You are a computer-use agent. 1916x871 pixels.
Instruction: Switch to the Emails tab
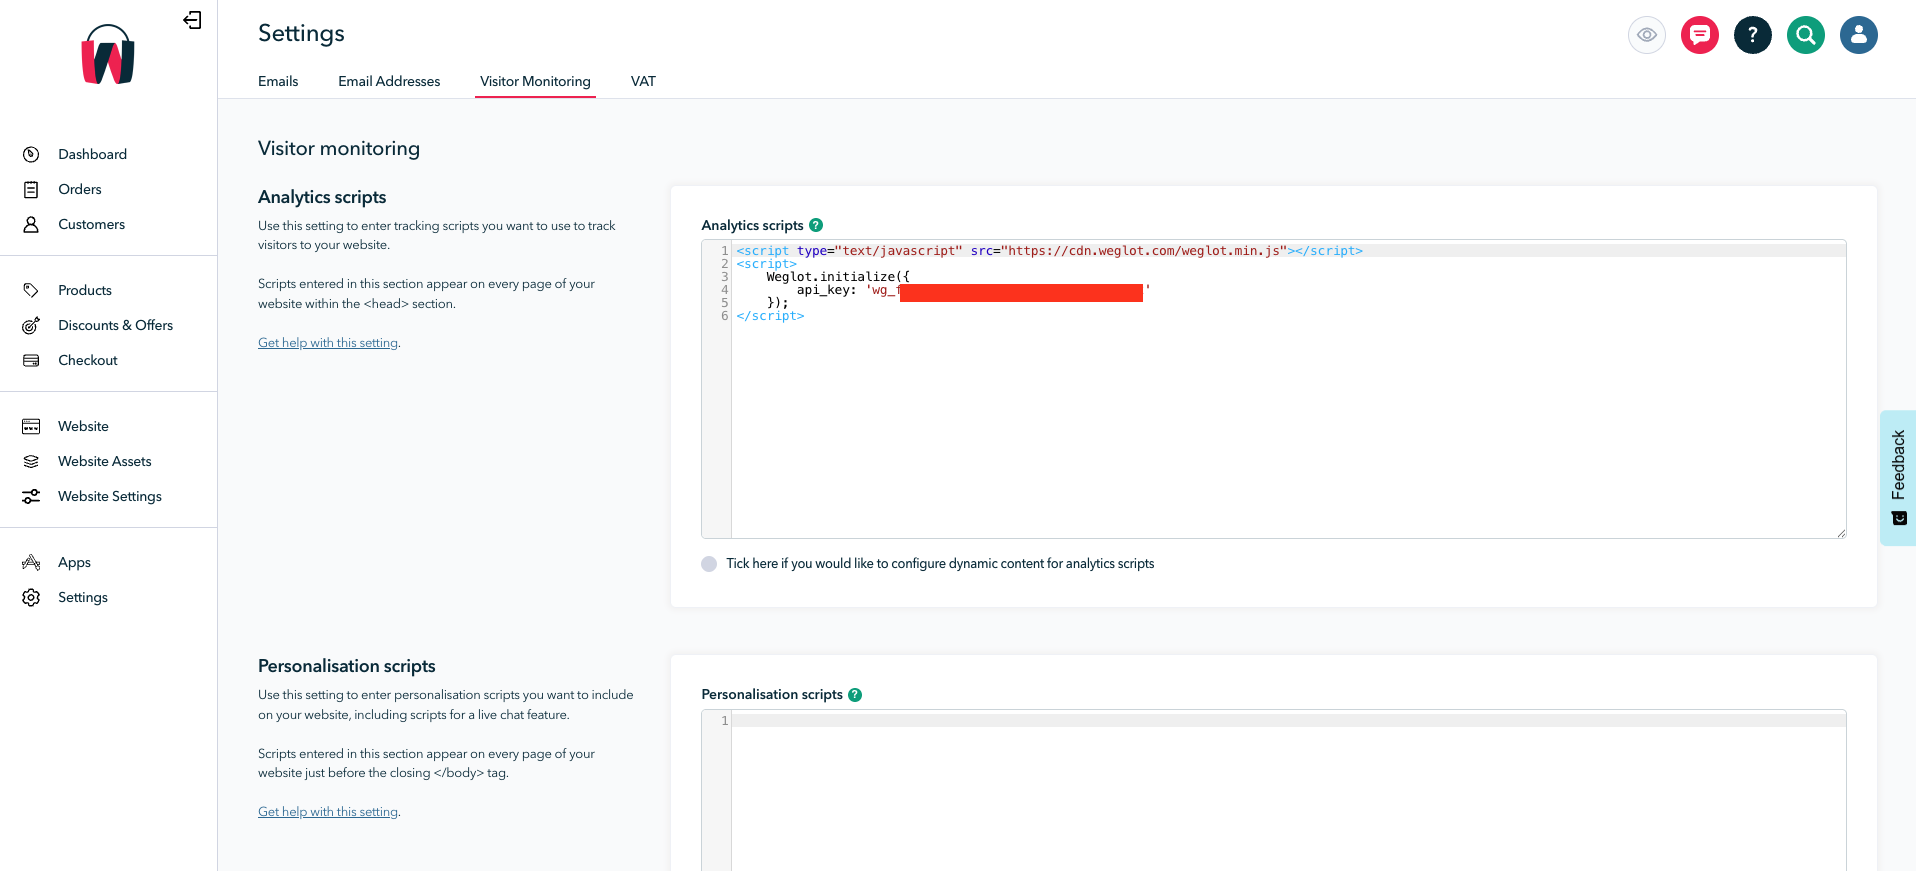[x=278, y=81]
